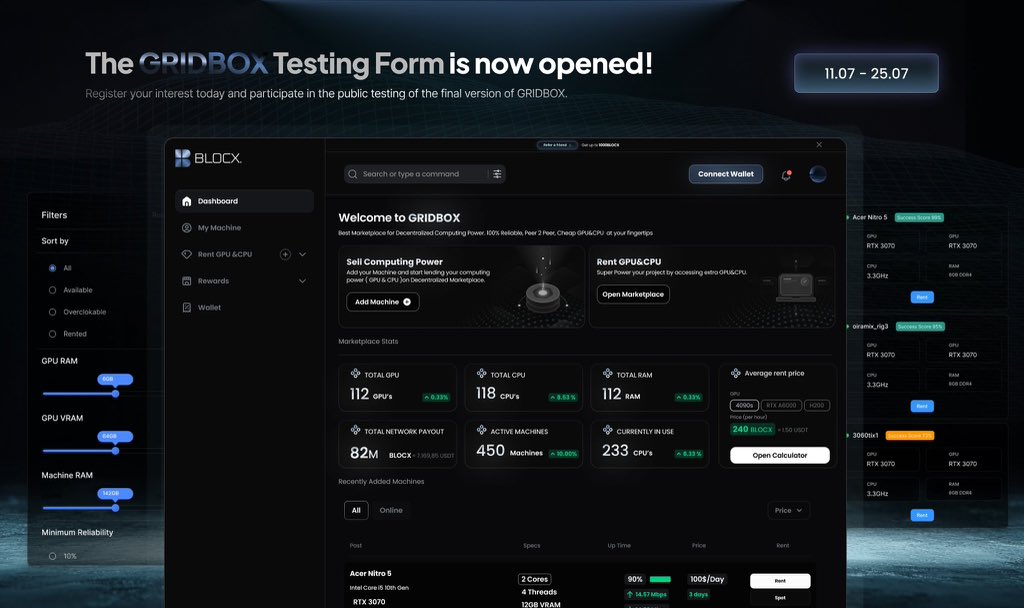1024x608 pixels.
Task: Open search filter sliders icon
Action: tap(497, 174)
